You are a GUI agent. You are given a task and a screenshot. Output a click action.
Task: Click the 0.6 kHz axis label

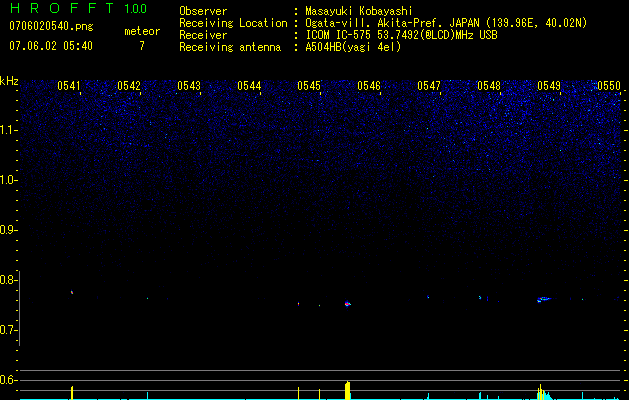[8, 380]
